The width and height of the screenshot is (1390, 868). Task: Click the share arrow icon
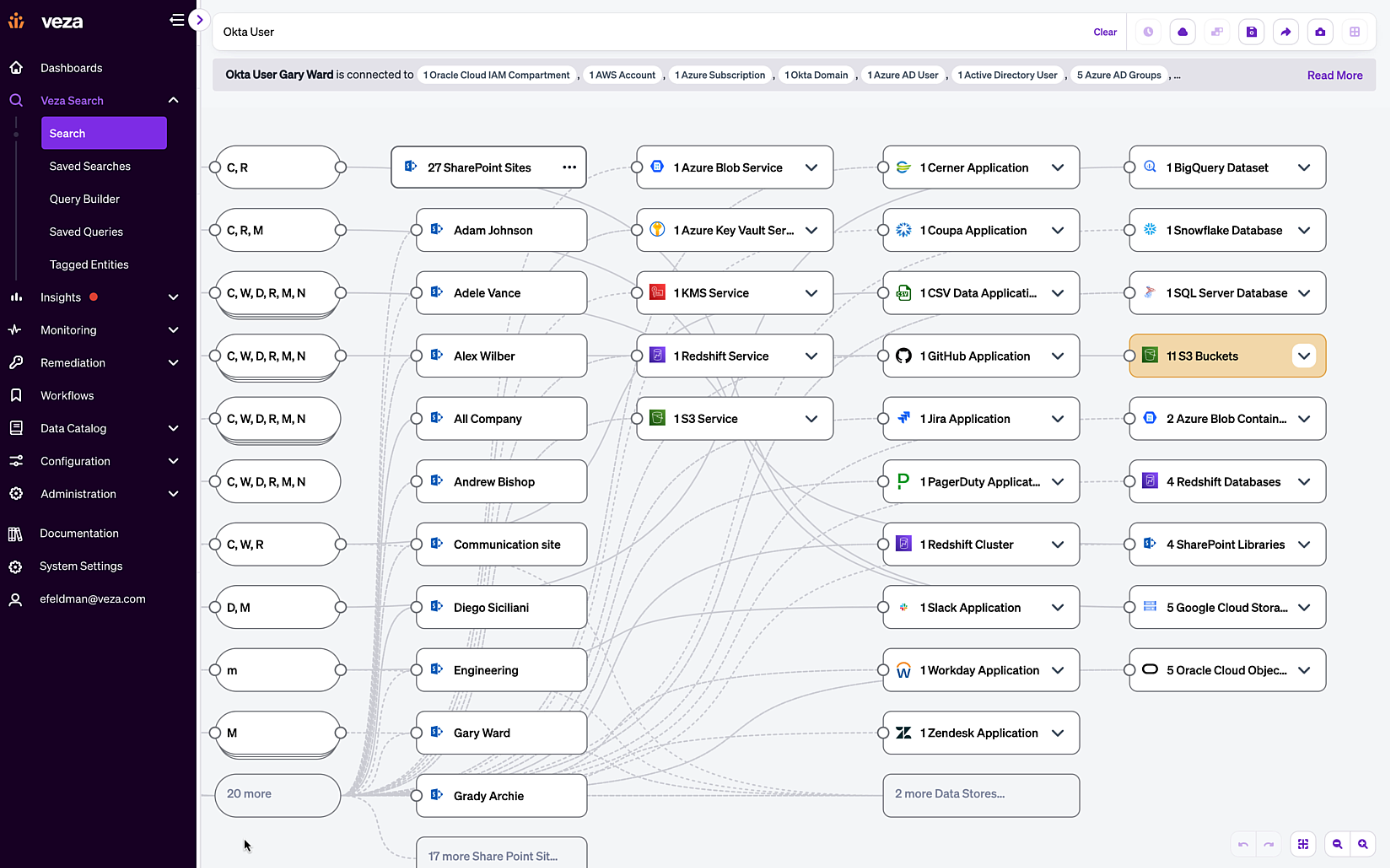click(1286, 32)
